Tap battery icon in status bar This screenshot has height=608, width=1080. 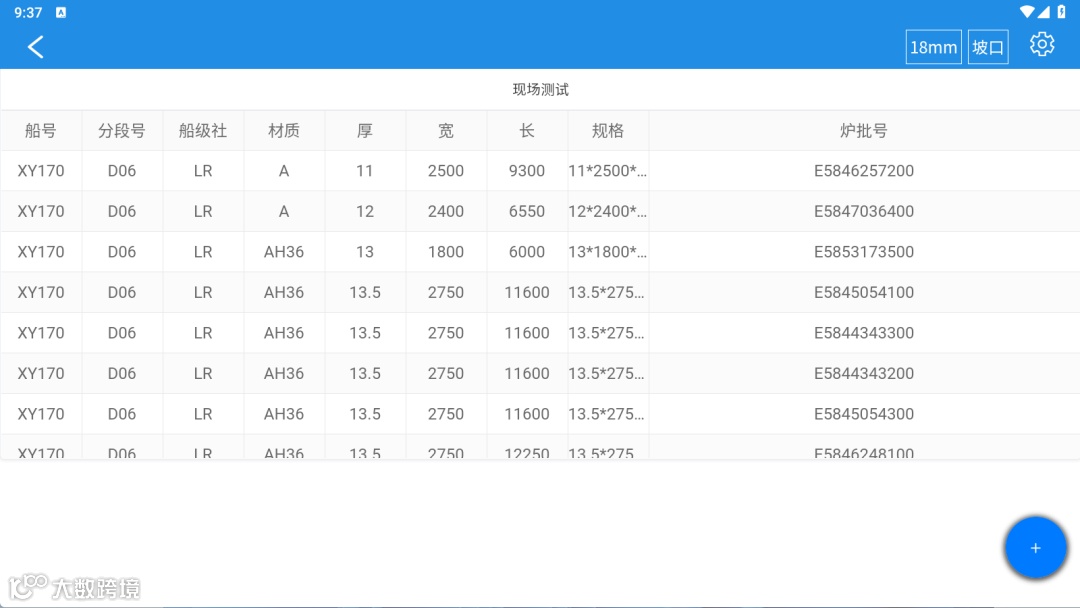1061,12
